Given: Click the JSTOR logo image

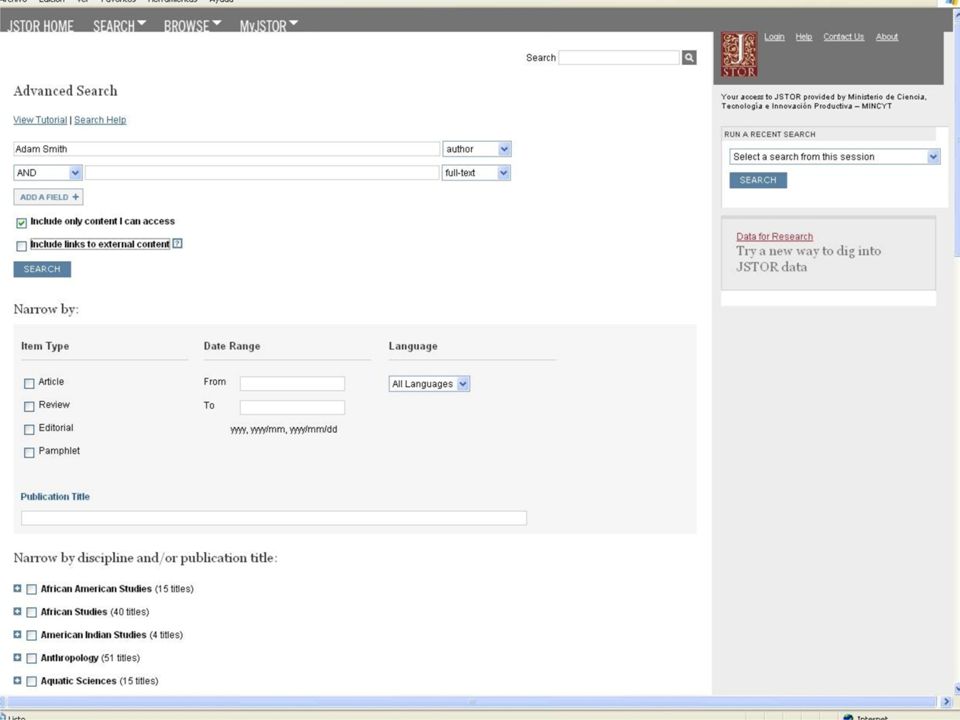Looking at the screenshot, I should pyautogui.click(x=739, y=55).
